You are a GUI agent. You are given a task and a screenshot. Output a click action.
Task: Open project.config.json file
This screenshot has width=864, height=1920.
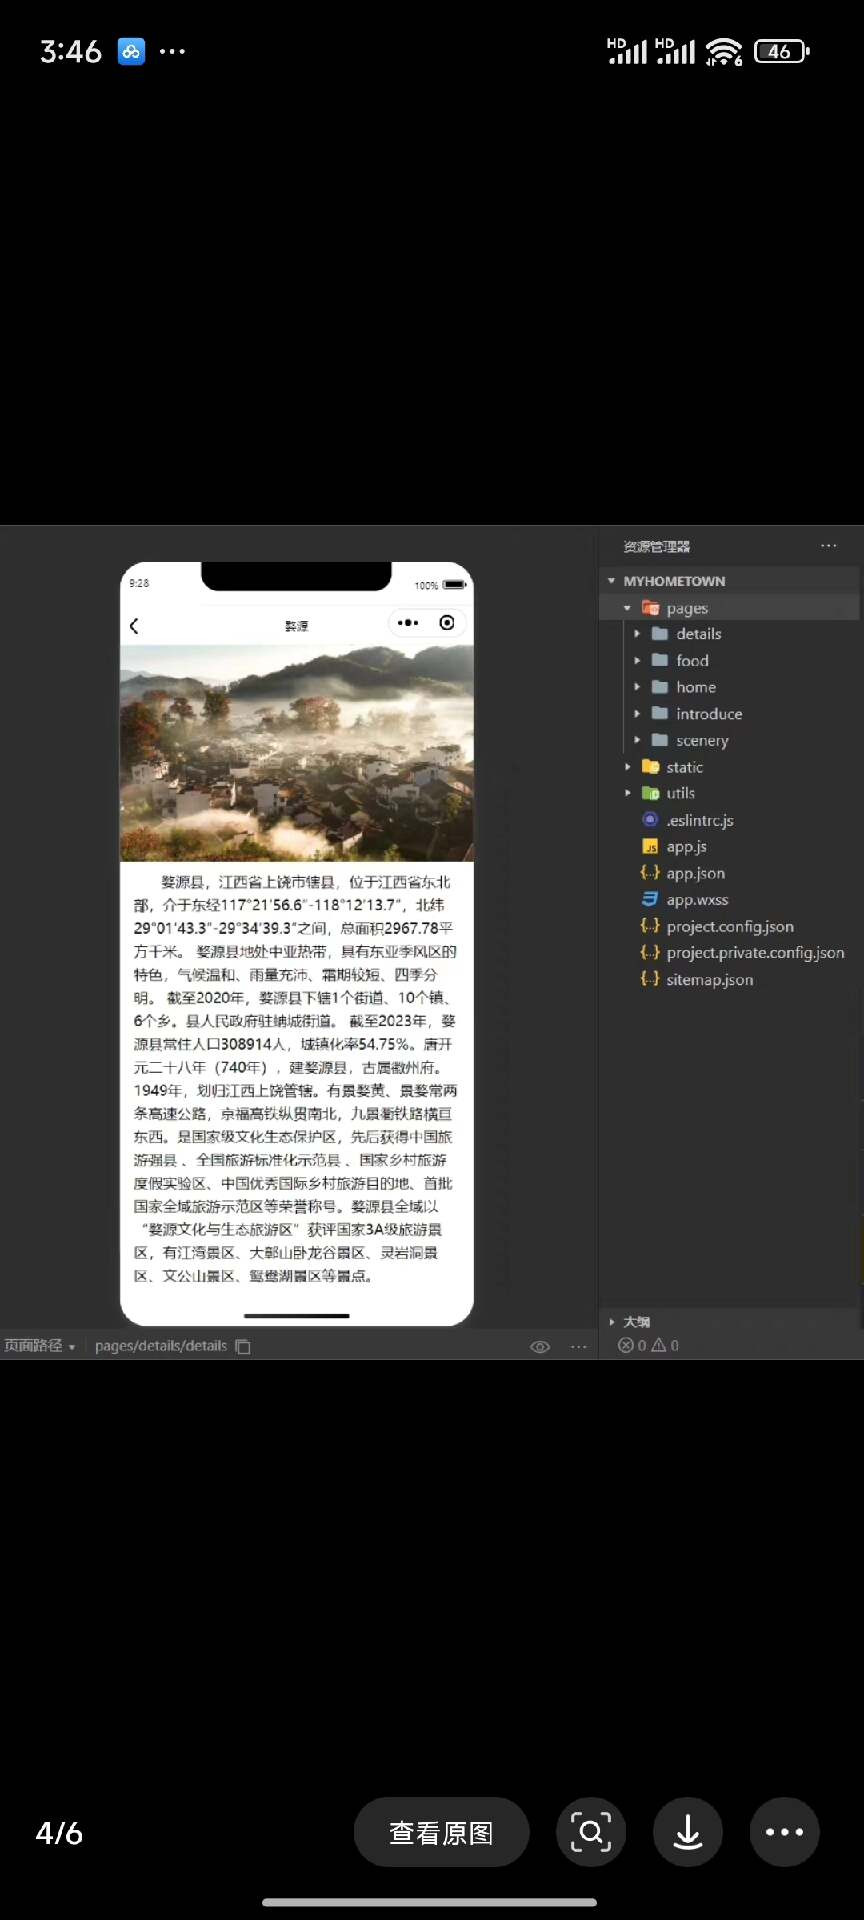coord(729,927)
